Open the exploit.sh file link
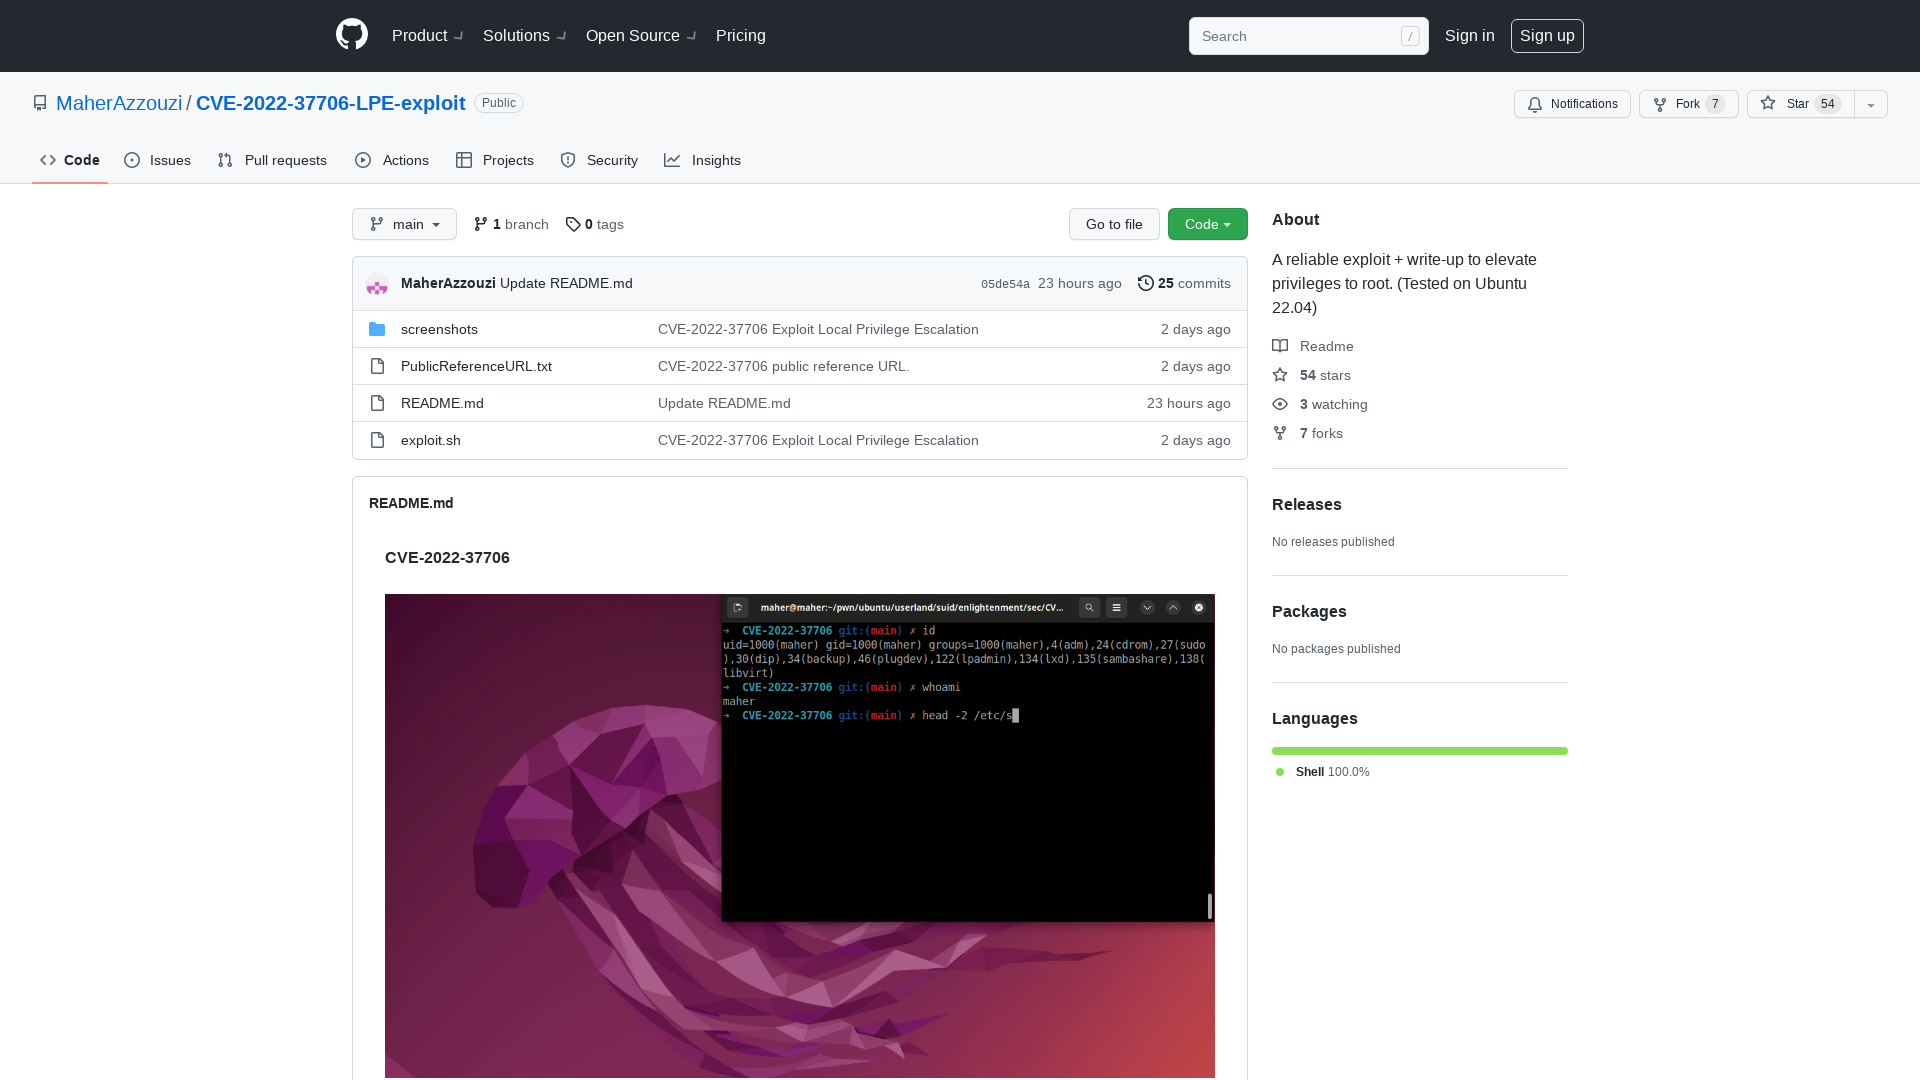Image resolution: width=1920 pixels, height=1080 pixels. (x=430, y=440)
